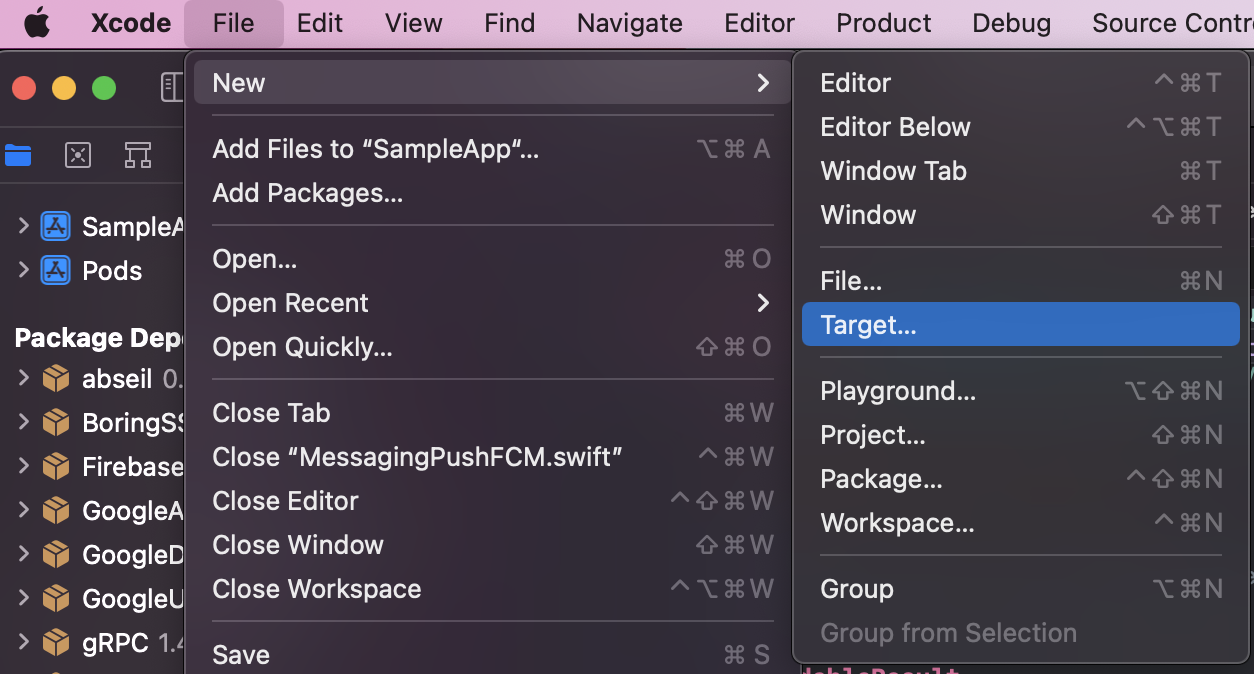Select Window Tab in New submenu
The height and width of the screenshot is (674, 1254).
(x=1021, y=171)
